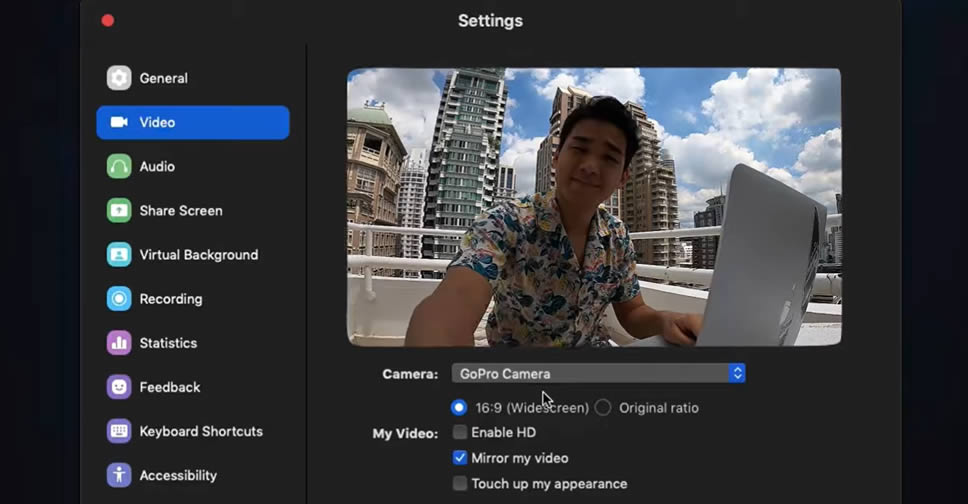
Task: Click the Feedback smiley icon
Action: 119,386
